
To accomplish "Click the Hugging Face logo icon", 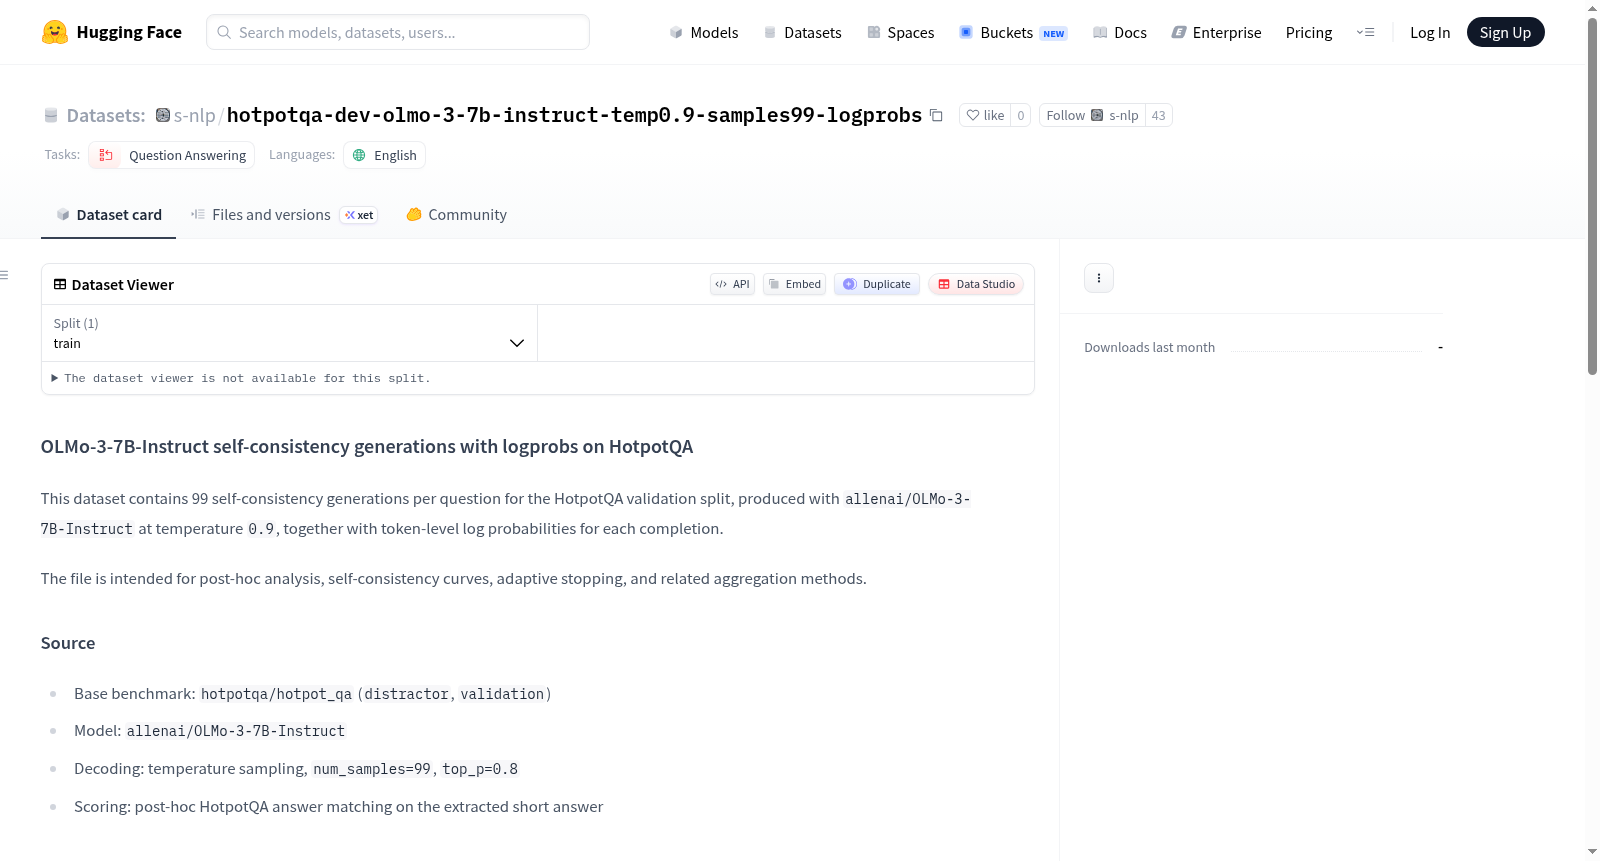I will click(x=55, y=32).
